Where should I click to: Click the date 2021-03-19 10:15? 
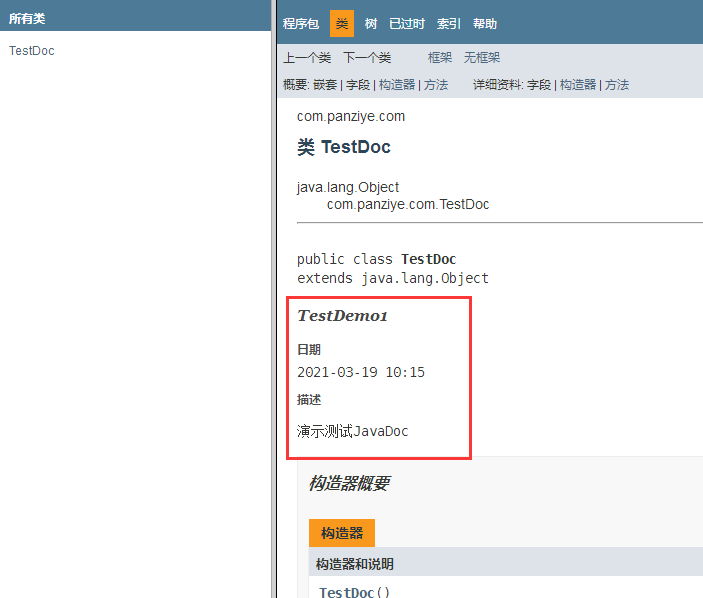[360, 372]
